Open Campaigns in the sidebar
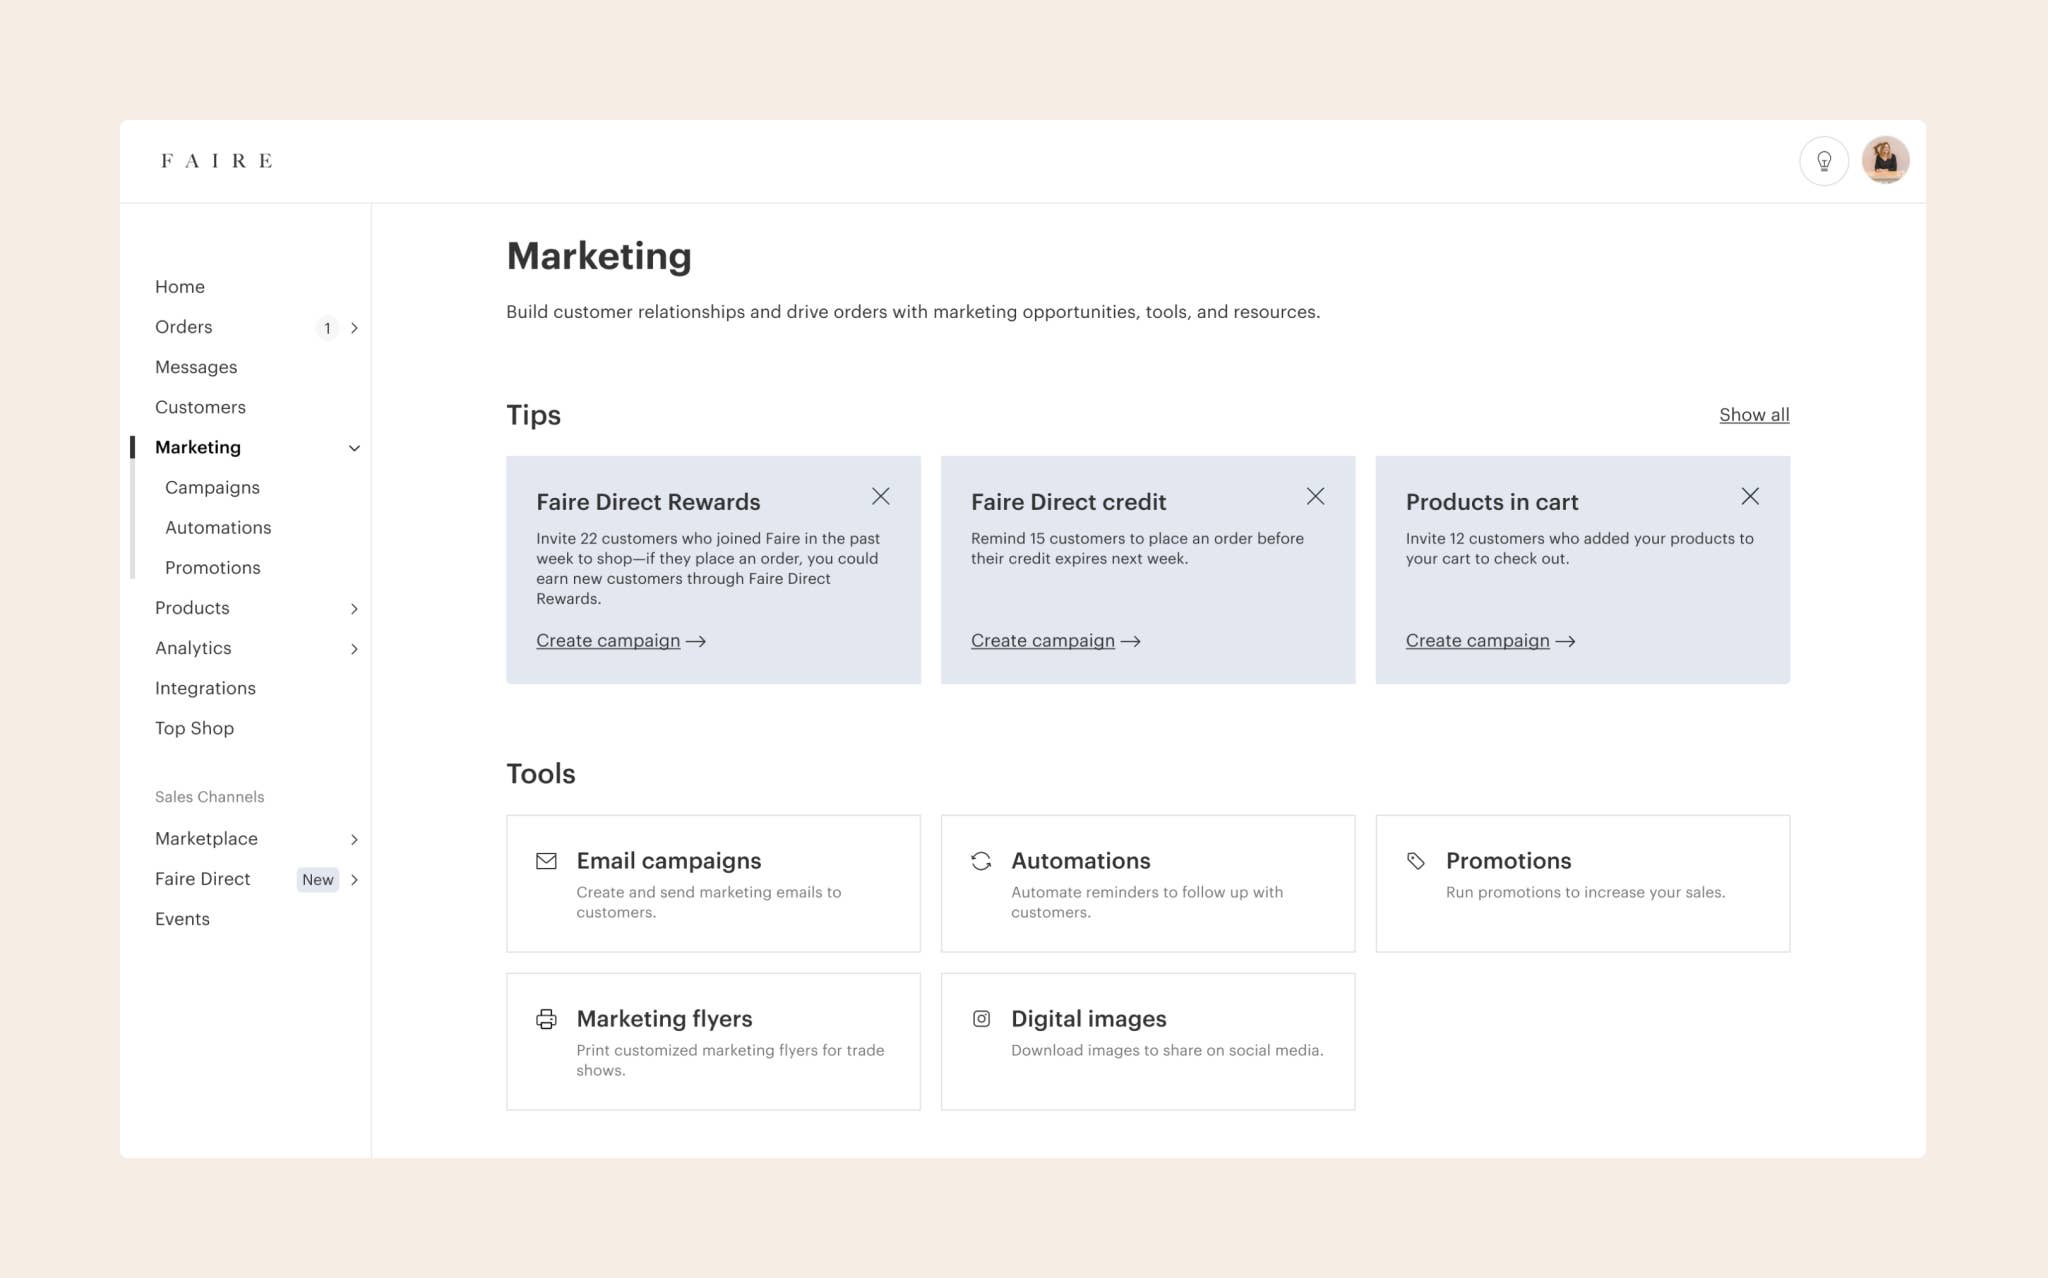This screenshot has width=2048, height=1278. 212,488
